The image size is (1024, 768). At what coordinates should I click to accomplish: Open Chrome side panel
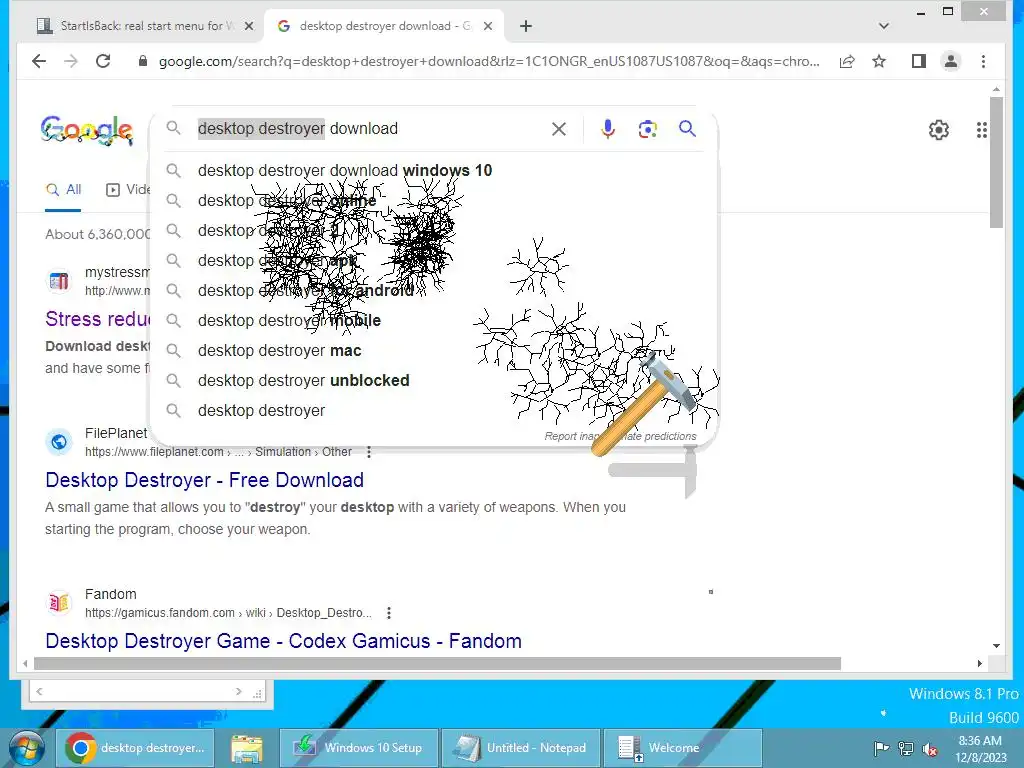click(x=919, y=61)
